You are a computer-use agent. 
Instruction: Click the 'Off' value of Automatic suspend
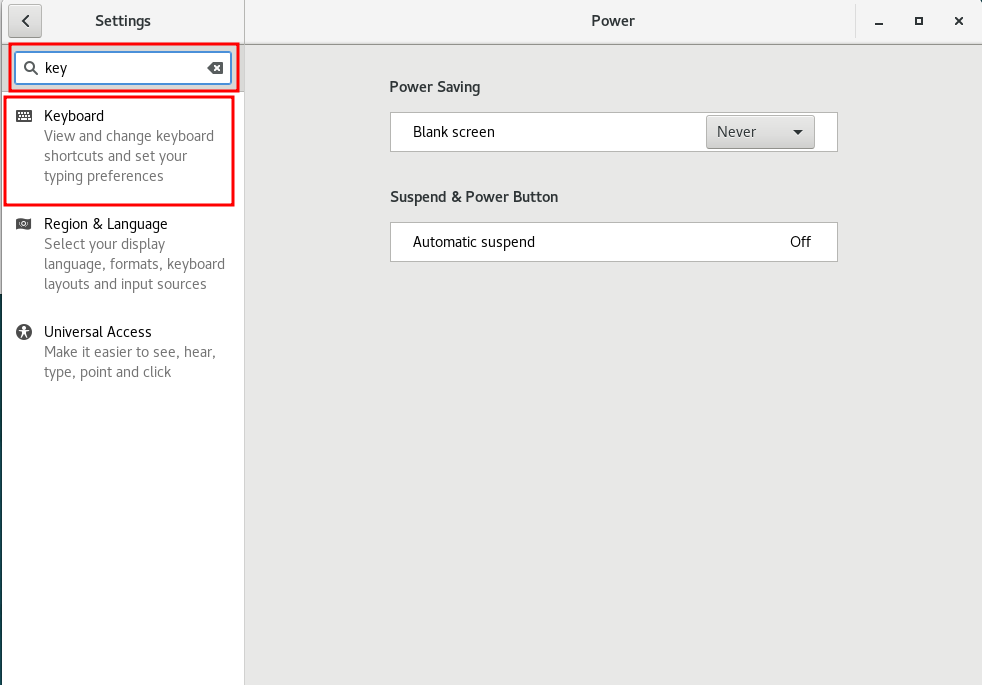click(x=800, y=242)
